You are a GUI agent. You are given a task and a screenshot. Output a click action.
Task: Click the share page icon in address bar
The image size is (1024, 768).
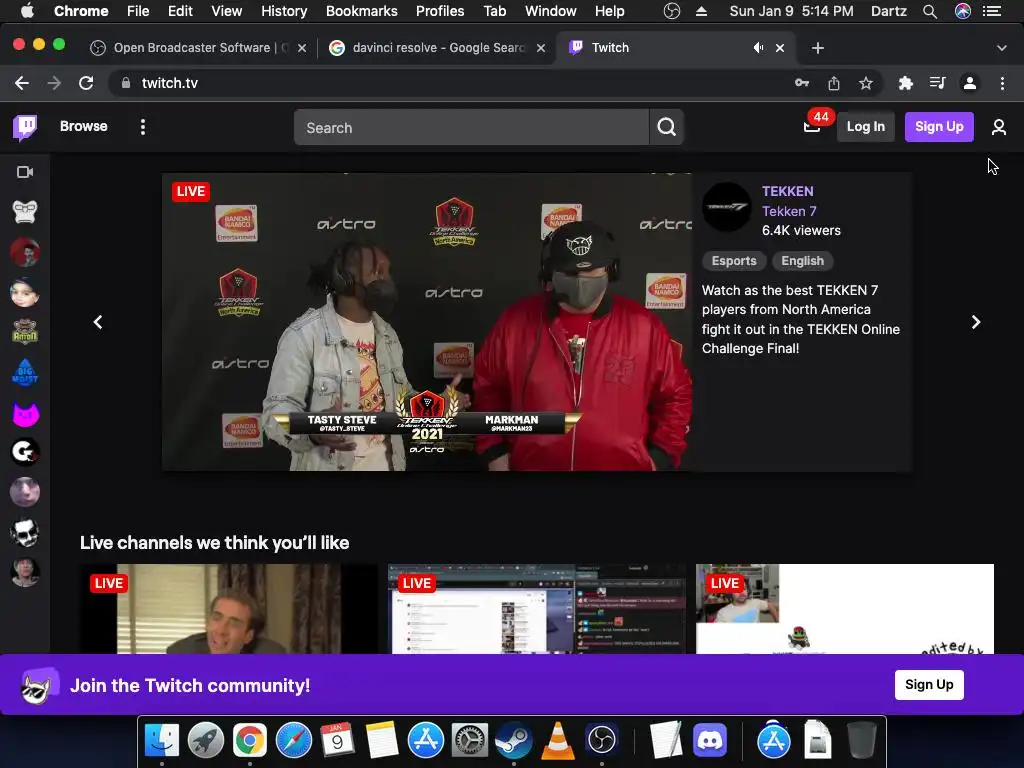833,83
